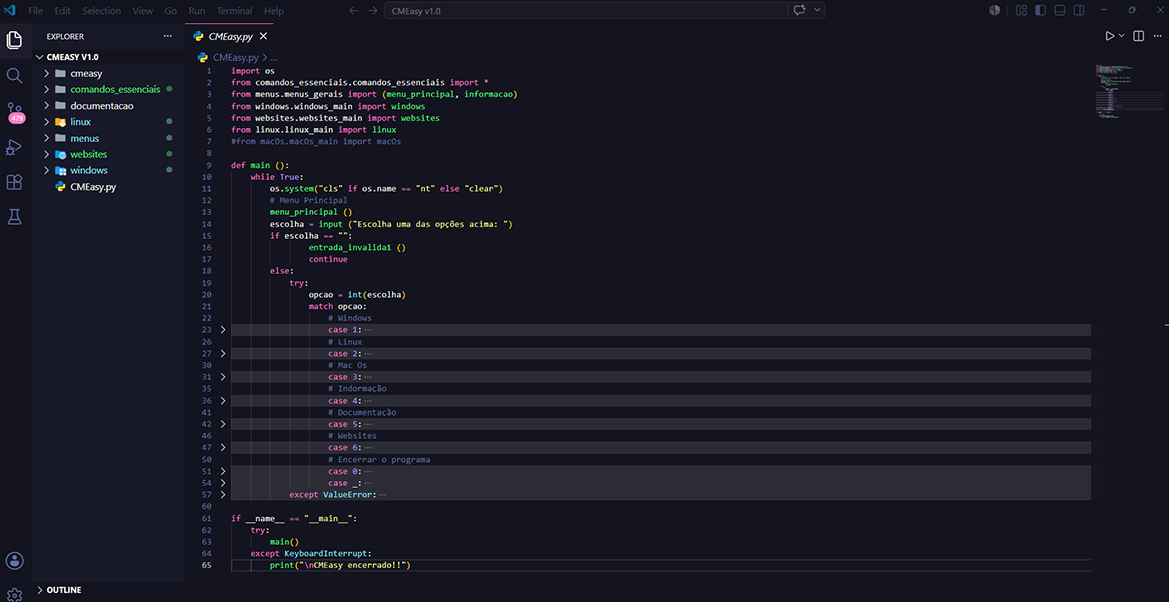Run the Python file with play icon

[1109, 36]
